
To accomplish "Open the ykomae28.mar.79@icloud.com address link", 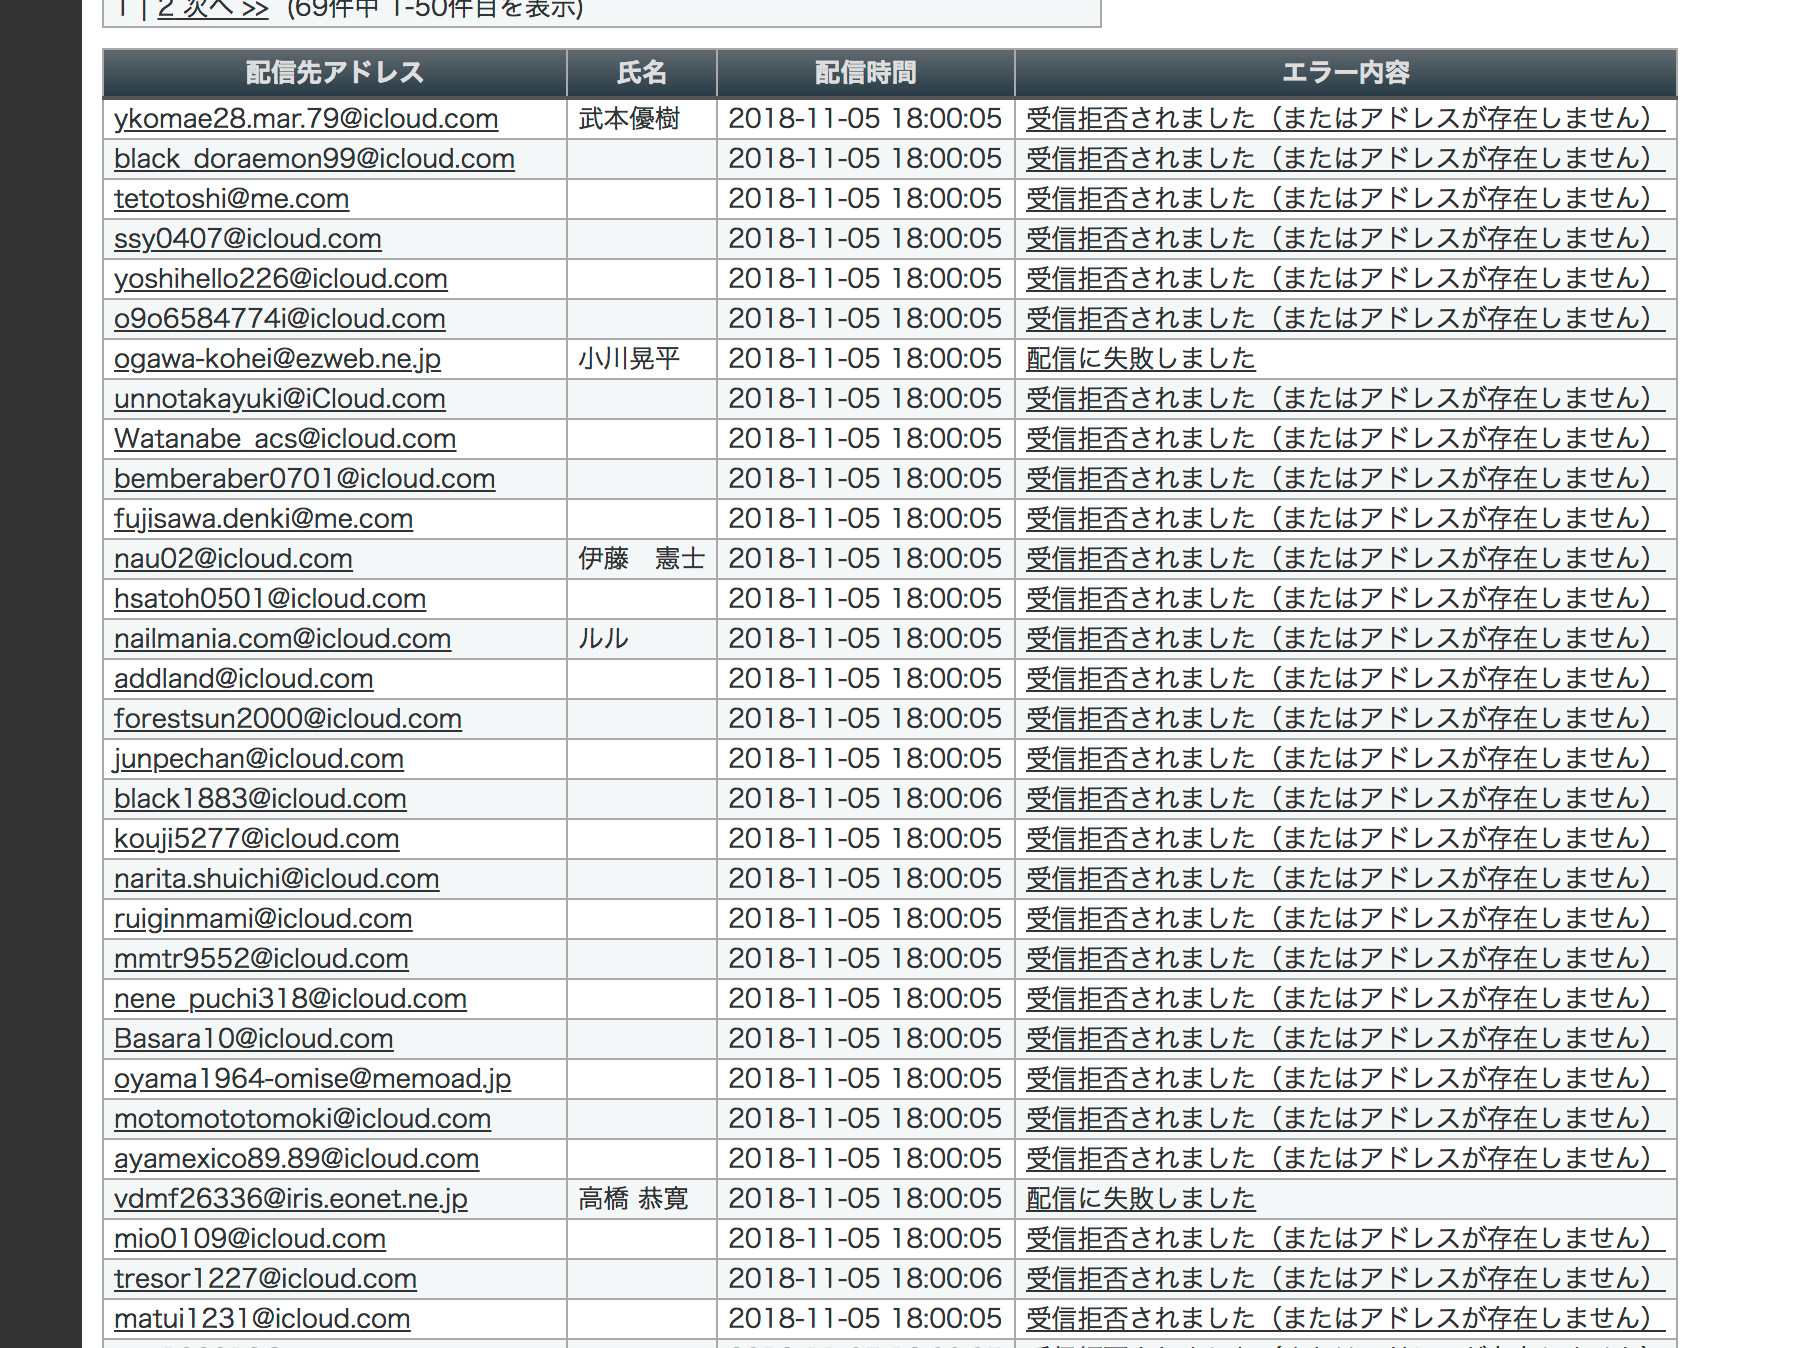I will [306, 119].
